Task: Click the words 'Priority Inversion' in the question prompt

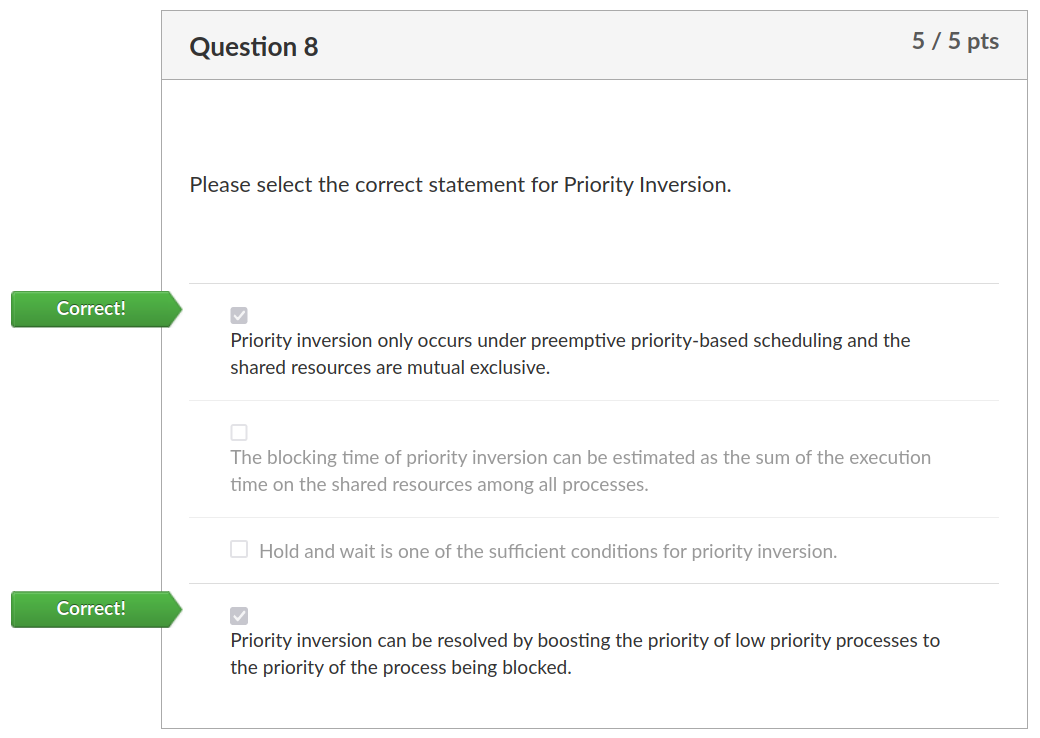Action: [x=645, y=185]
